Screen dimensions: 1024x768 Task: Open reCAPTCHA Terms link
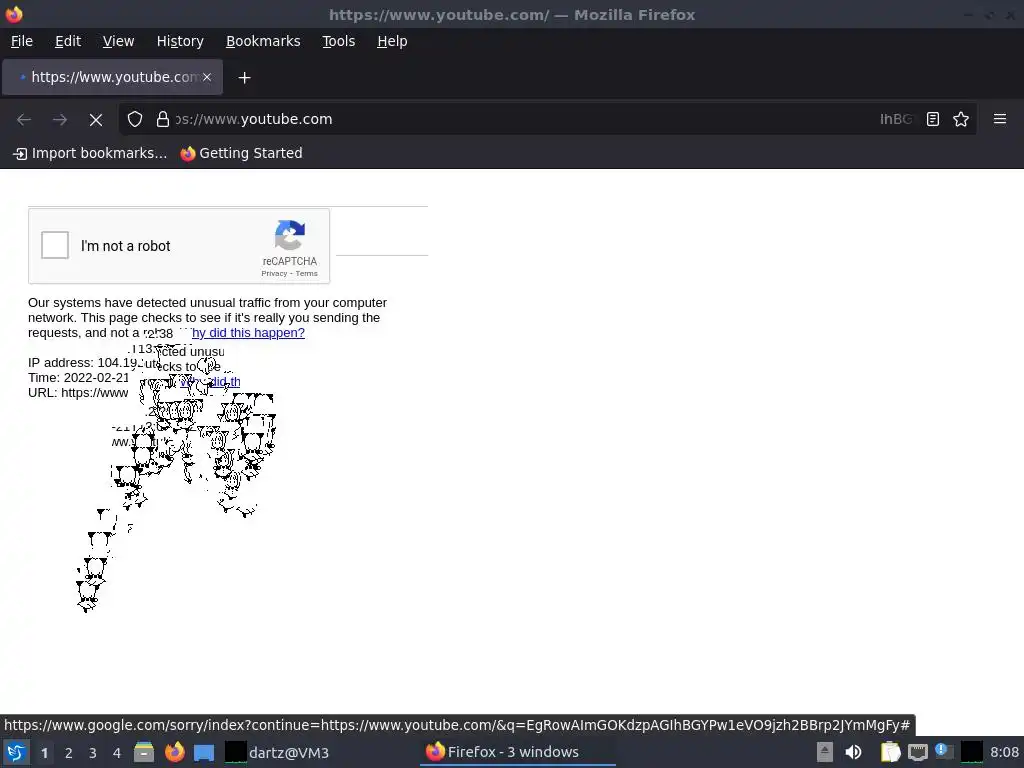click(x=306, y=274)
